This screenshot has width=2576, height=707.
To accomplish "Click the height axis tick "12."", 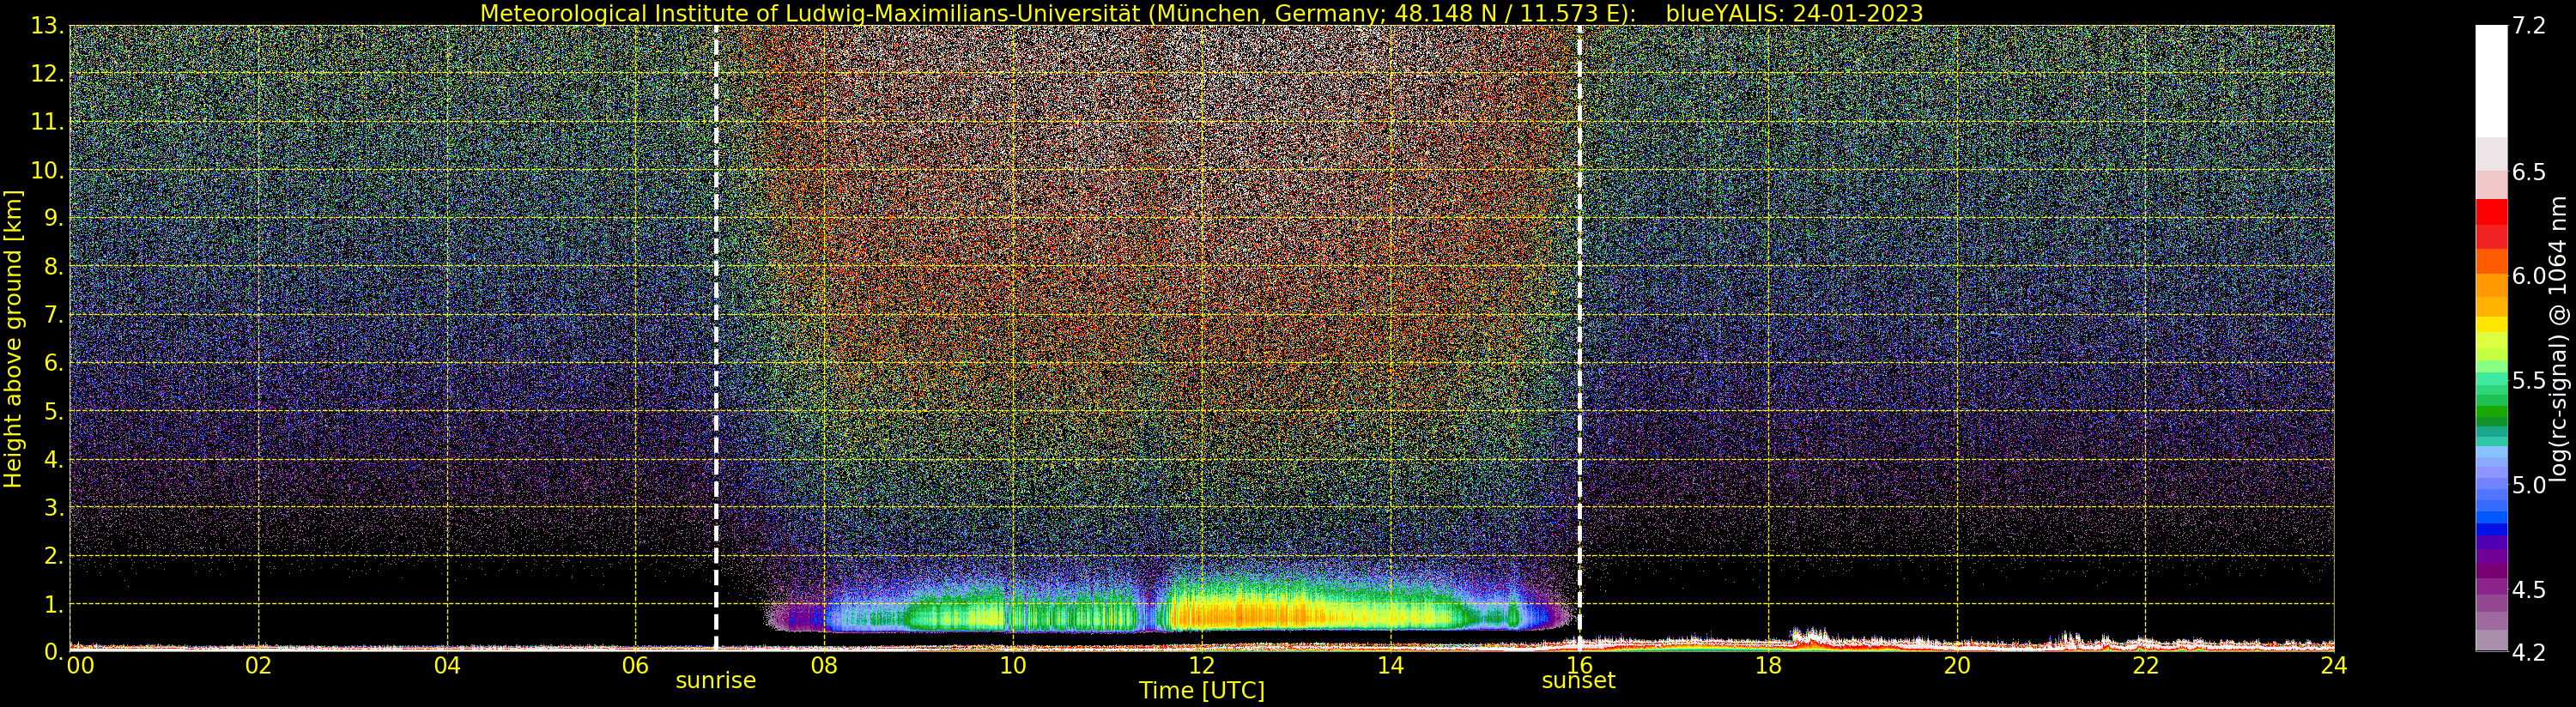I will pyautogui.click(x=47, y=75).
